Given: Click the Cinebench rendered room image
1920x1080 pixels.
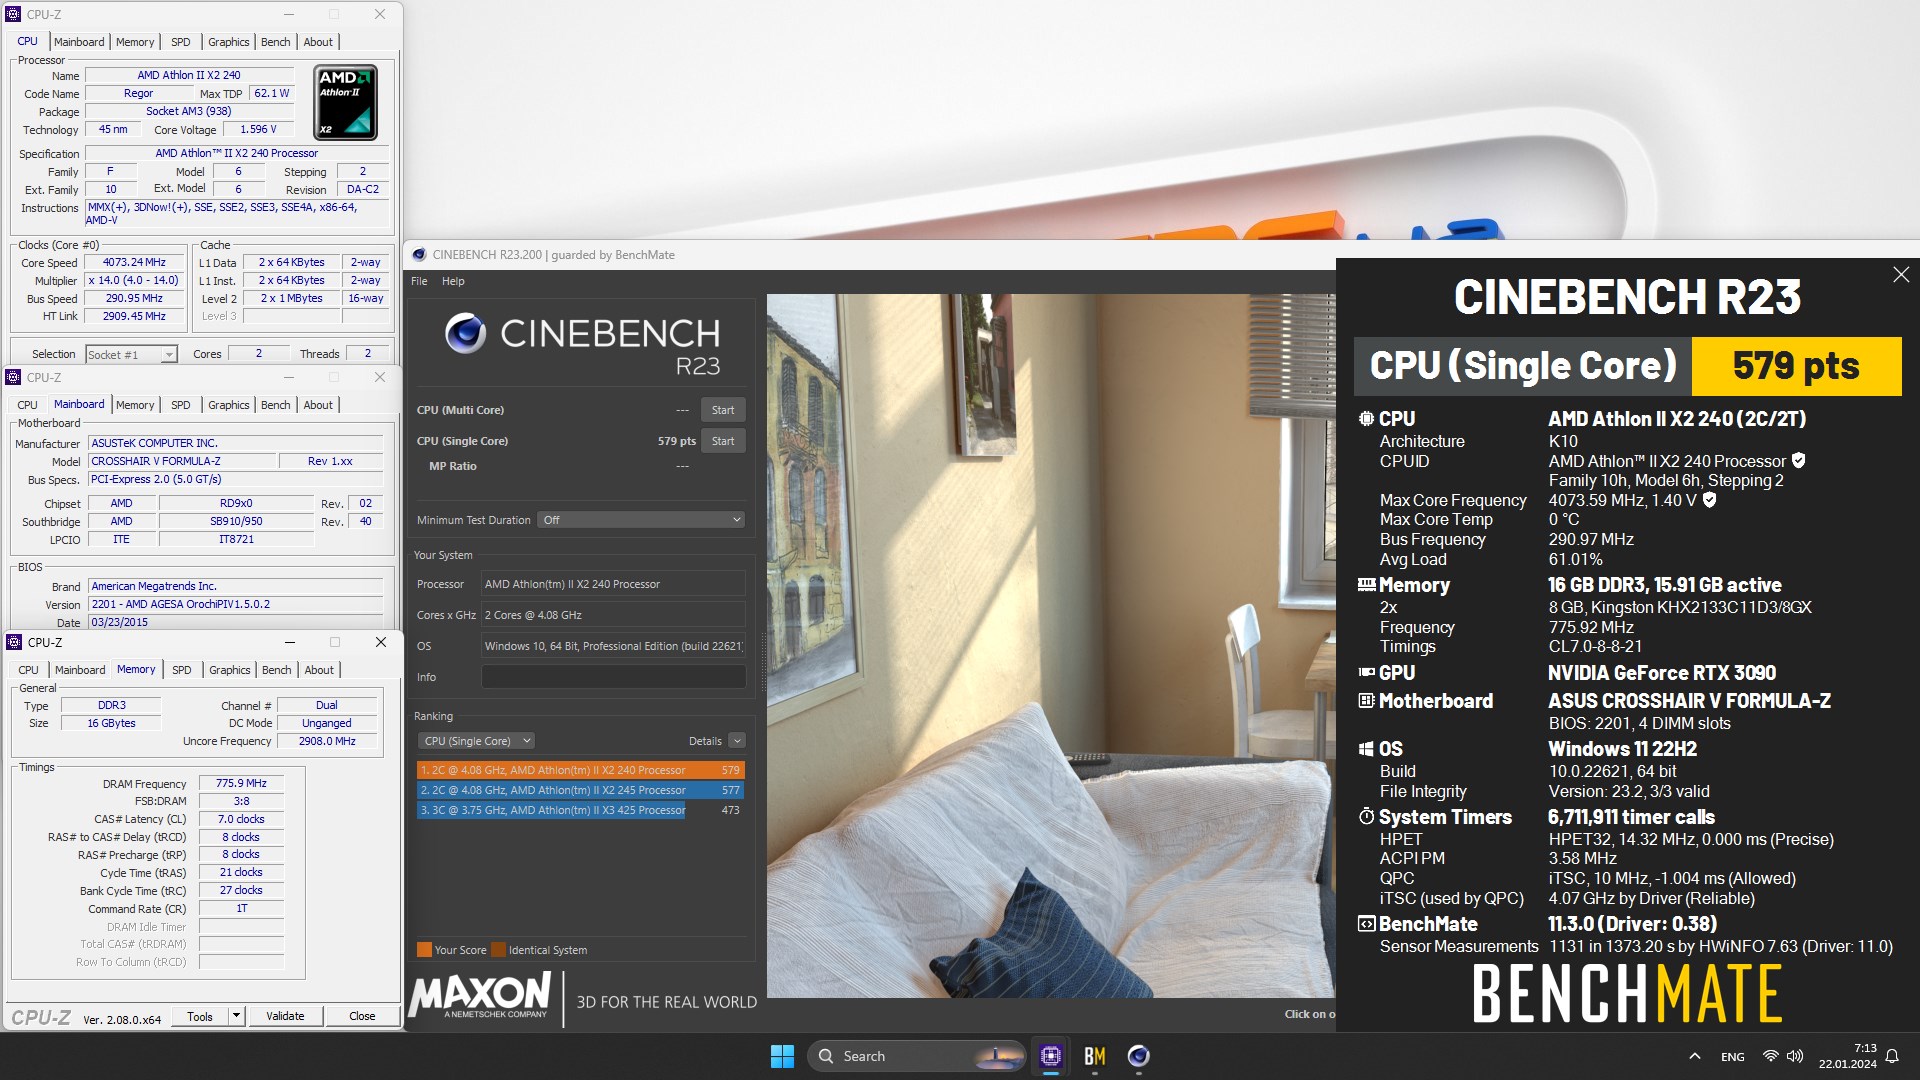Looking at the screenshot, I should (x=1051, y=645).
